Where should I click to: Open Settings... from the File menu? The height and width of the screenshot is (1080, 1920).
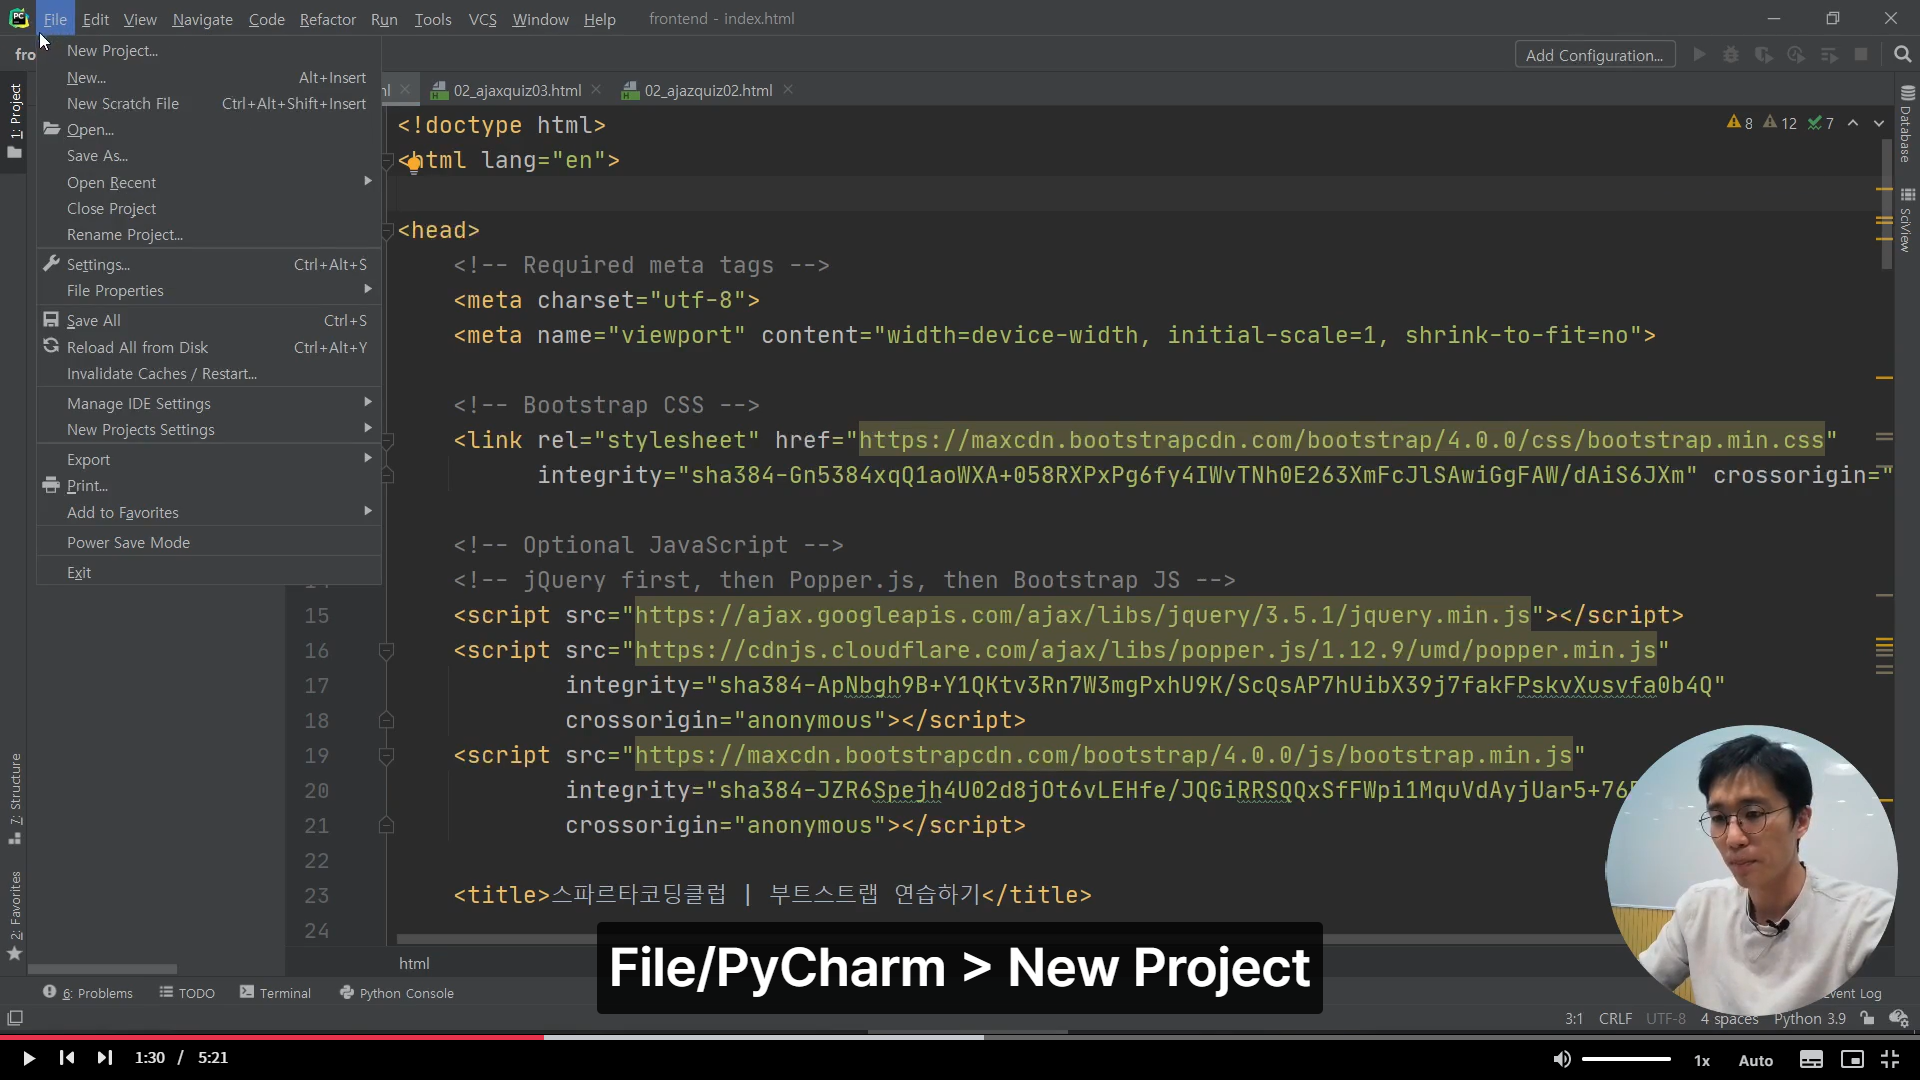pyautogui.click(x=209, y=264)
